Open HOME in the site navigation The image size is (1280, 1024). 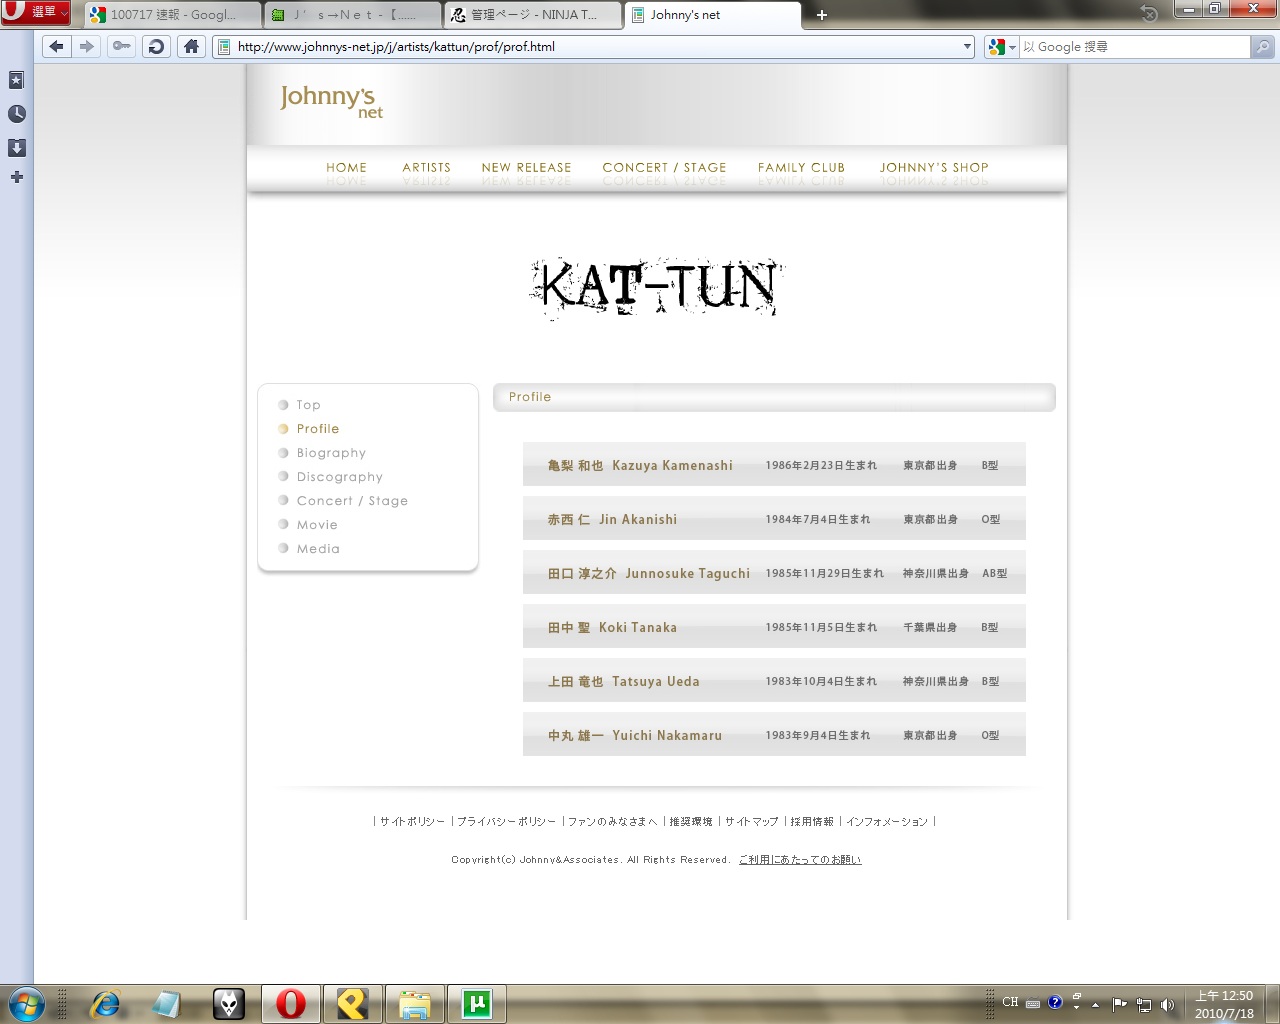346,168
